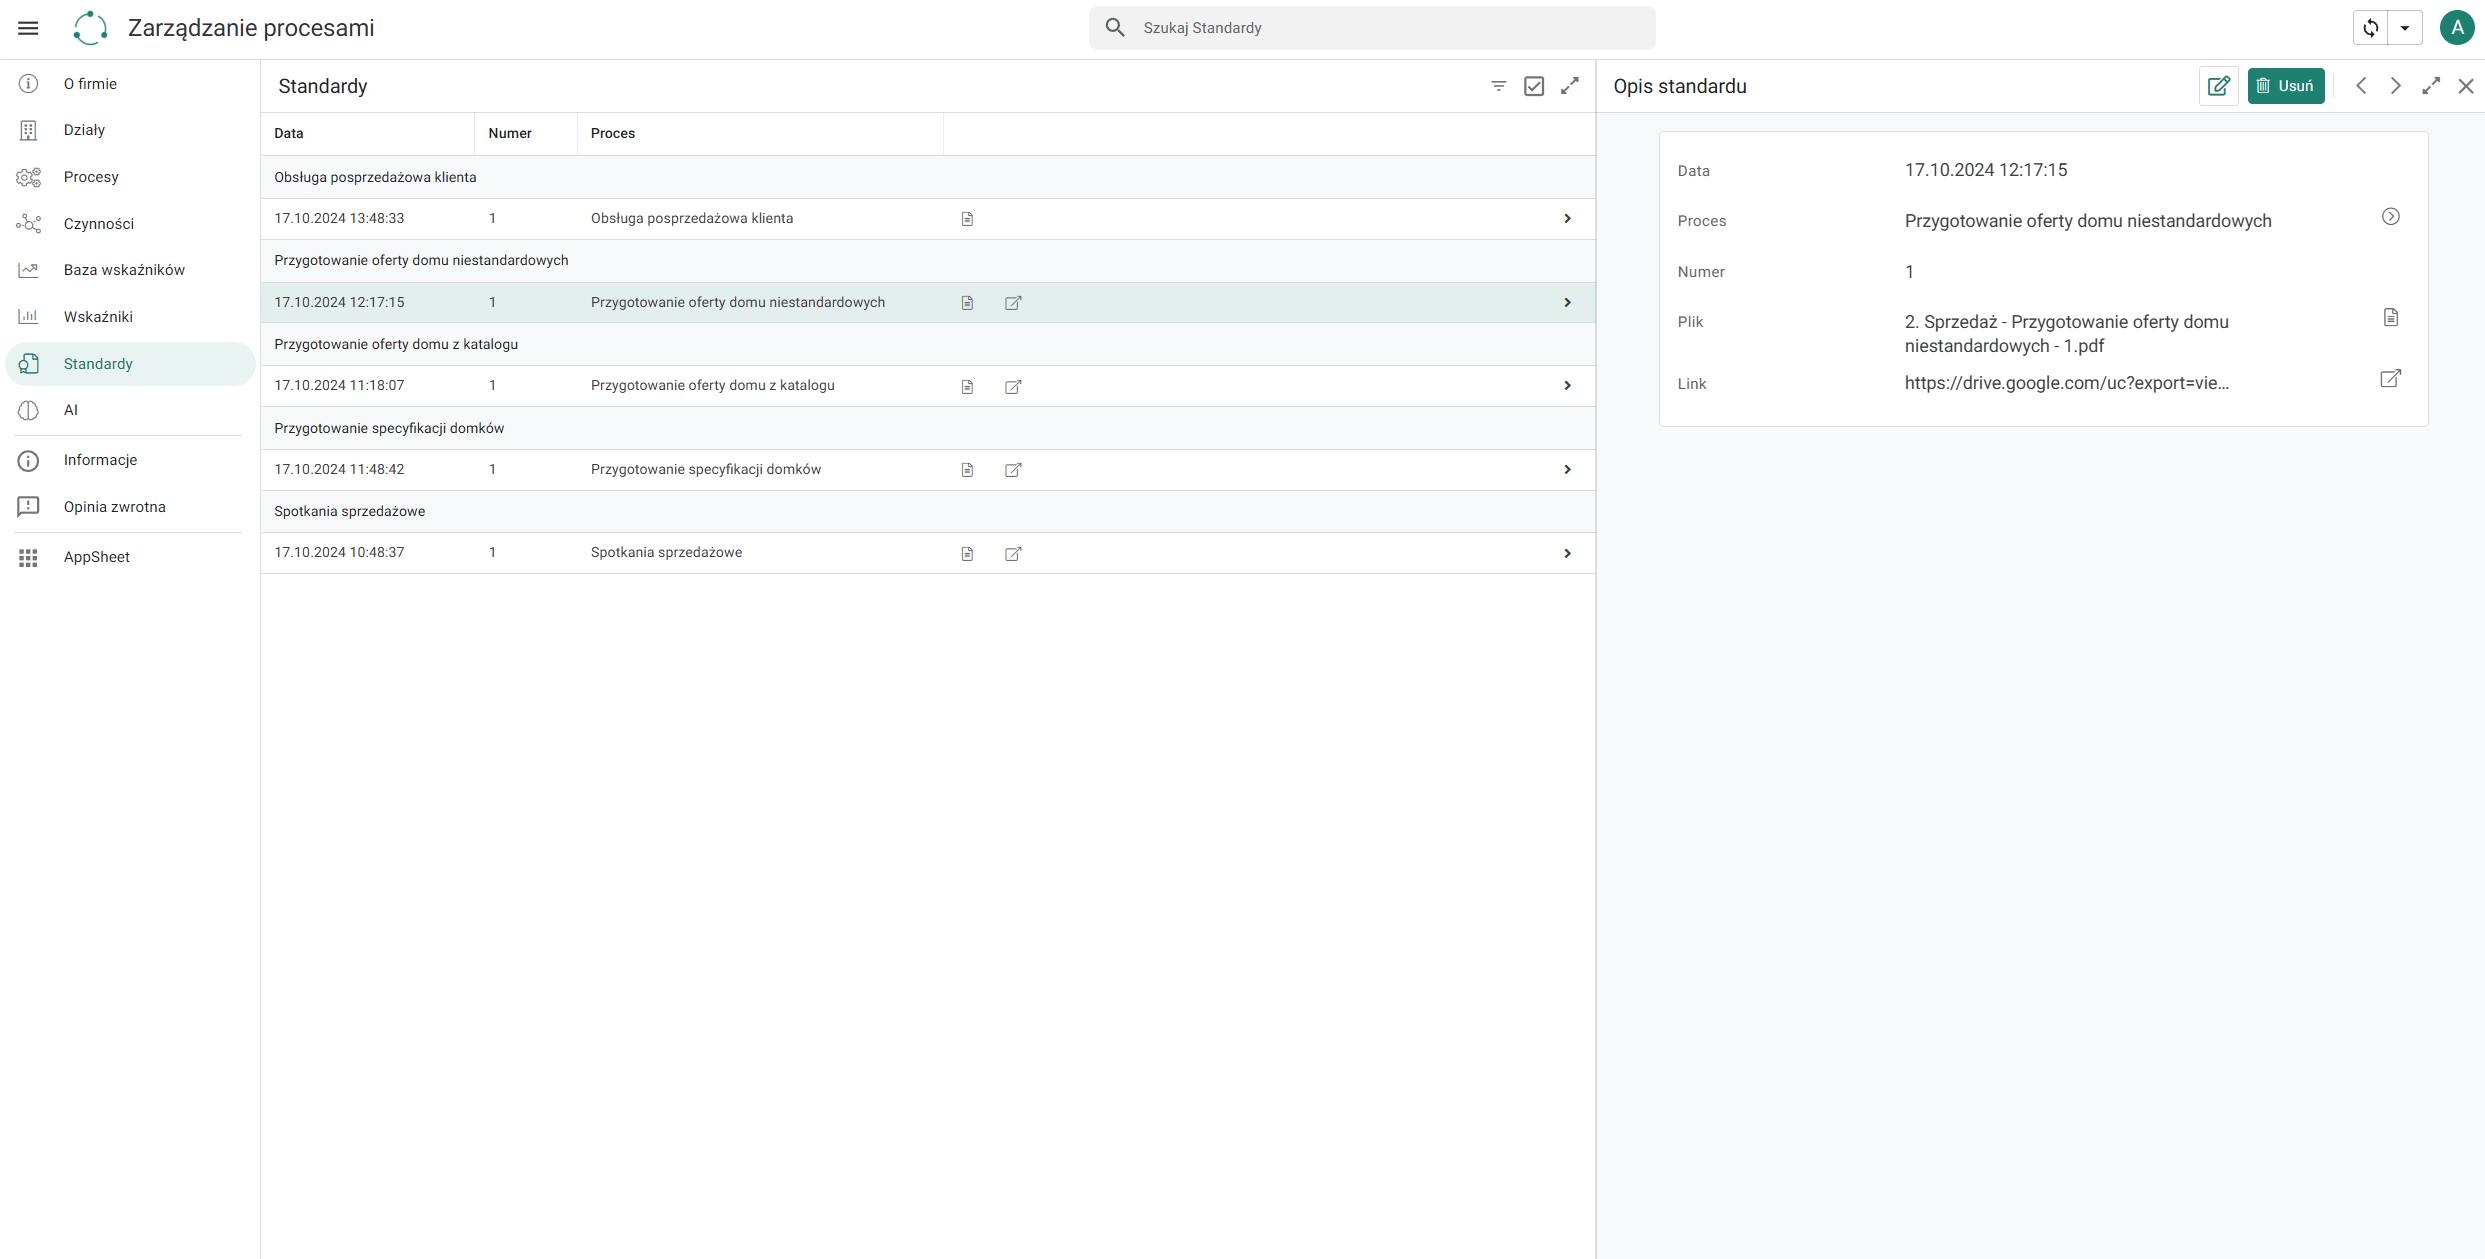Expand row chevron for Przygotowanie specyfikacji domków
The height and width of the screenshot is (1259, 2485).
(1567, 469)
